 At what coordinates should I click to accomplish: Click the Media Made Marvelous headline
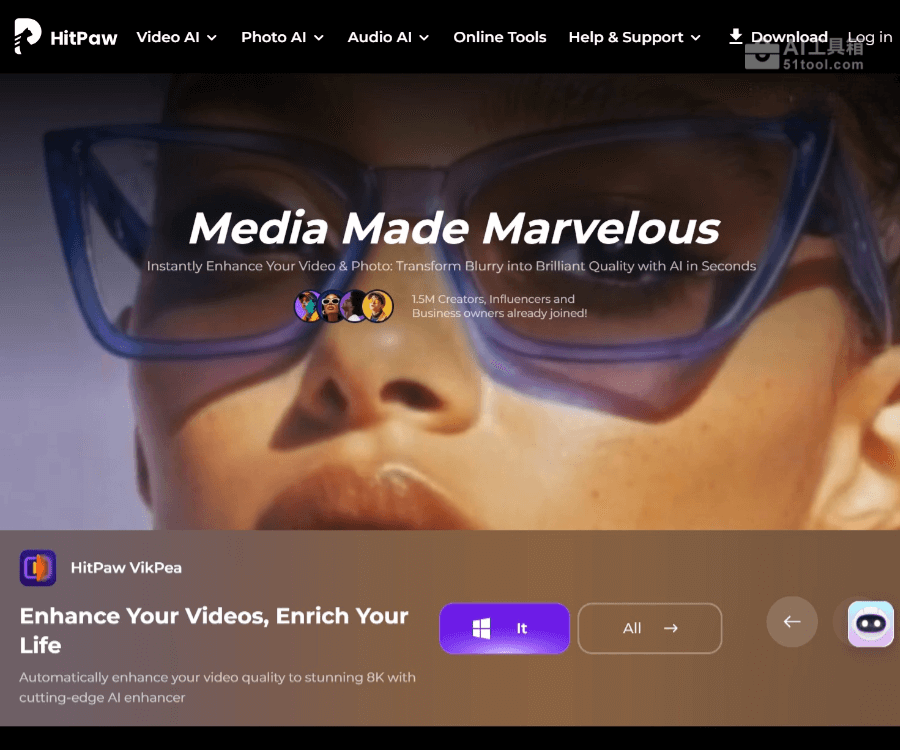(x=454, y=228)
